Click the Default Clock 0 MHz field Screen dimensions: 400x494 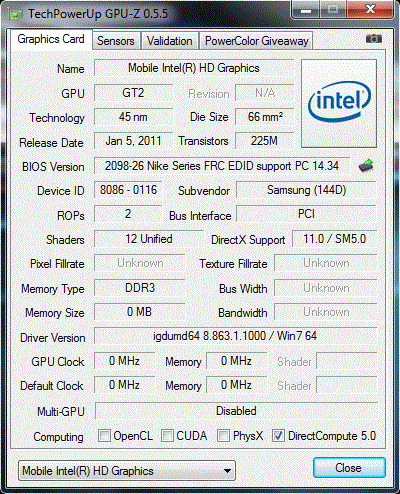(x=125, y=385)
